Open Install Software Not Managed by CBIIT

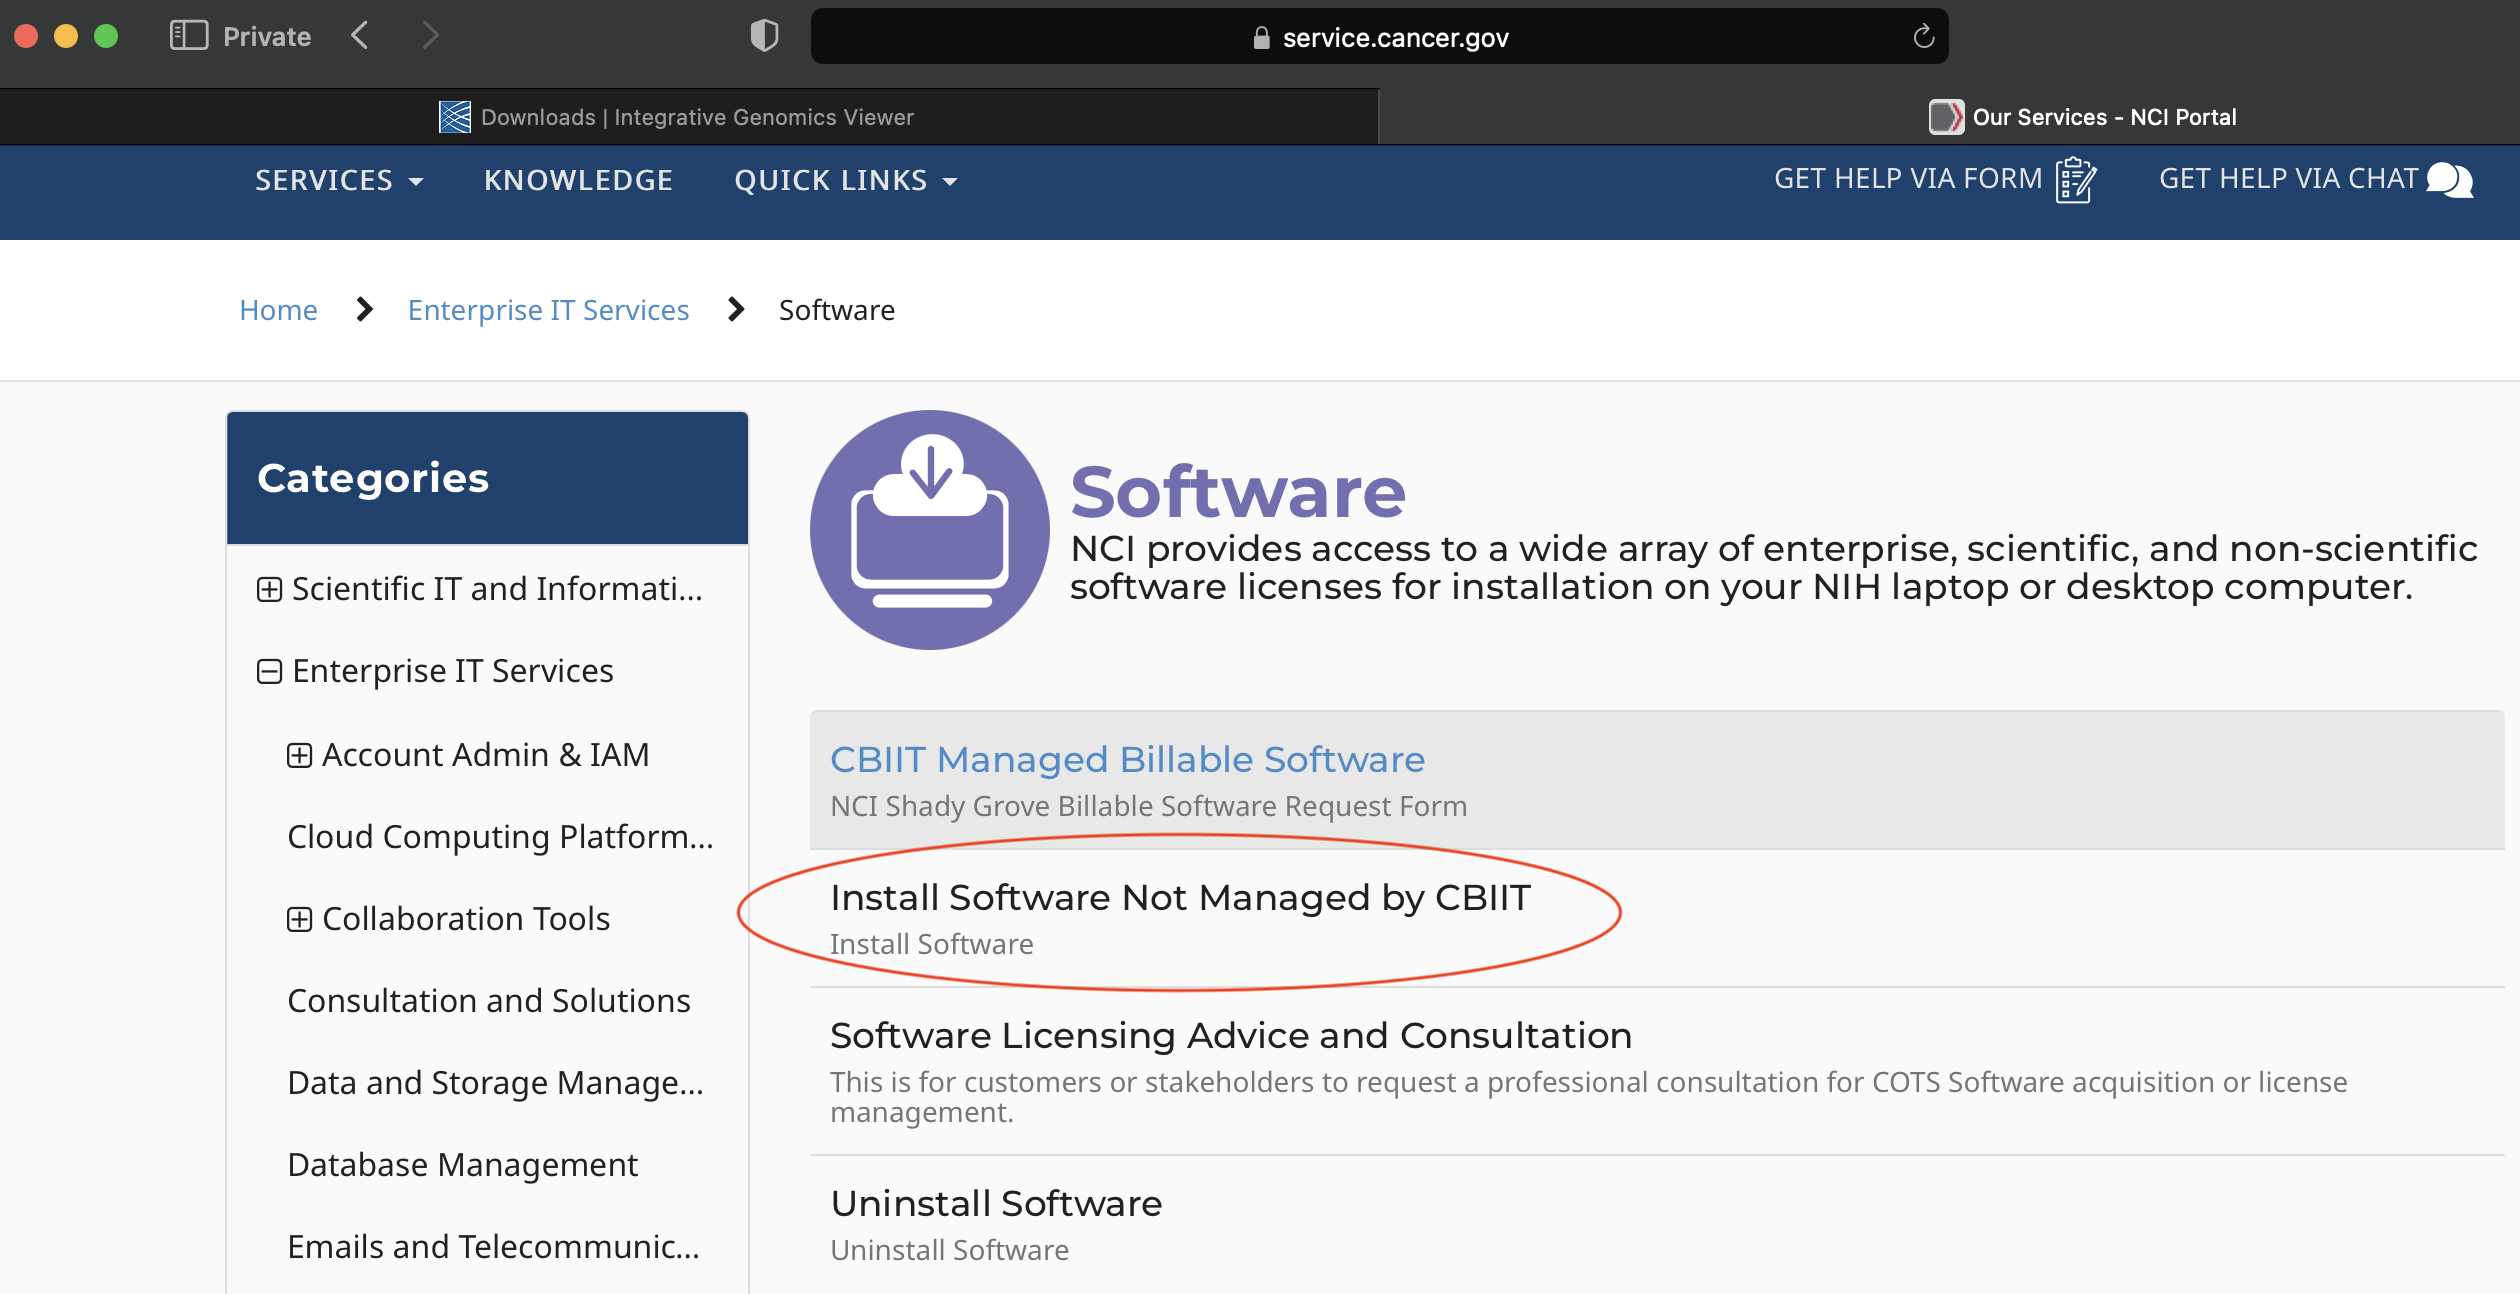[1180, 898]
